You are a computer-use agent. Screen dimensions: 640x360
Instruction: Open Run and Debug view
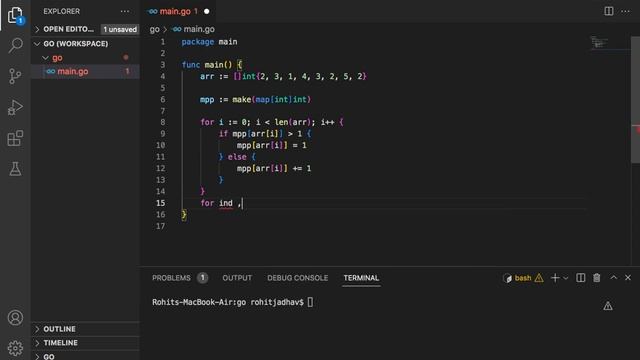click(x=15, y=107)
